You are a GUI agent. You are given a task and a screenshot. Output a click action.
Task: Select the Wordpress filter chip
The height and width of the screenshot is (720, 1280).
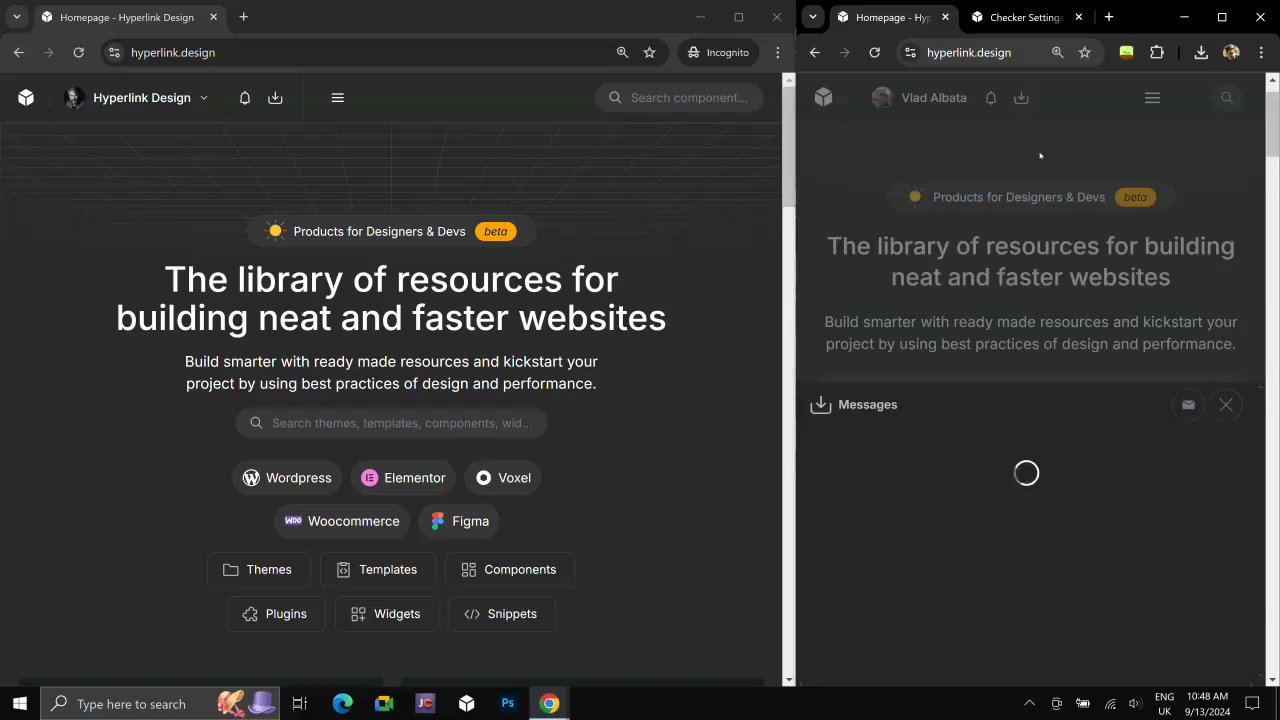point(287,478)
